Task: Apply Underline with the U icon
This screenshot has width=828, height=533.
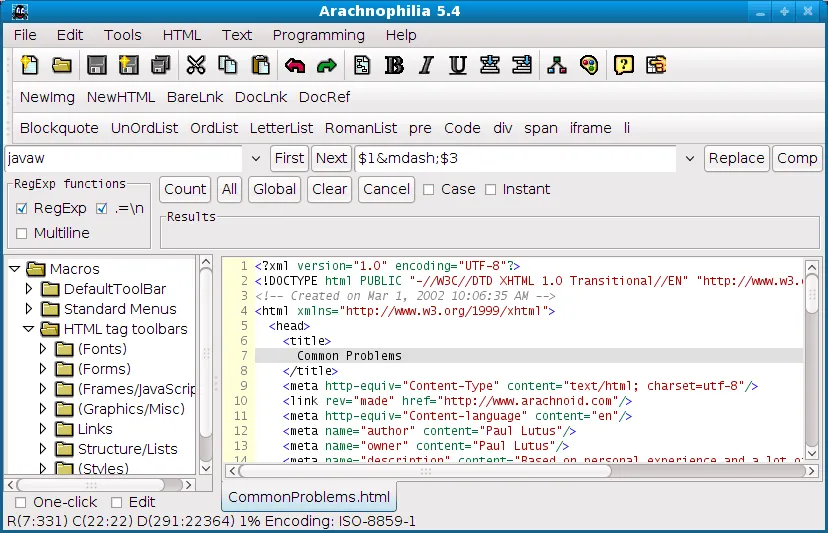Action: (x=458, y=66)
